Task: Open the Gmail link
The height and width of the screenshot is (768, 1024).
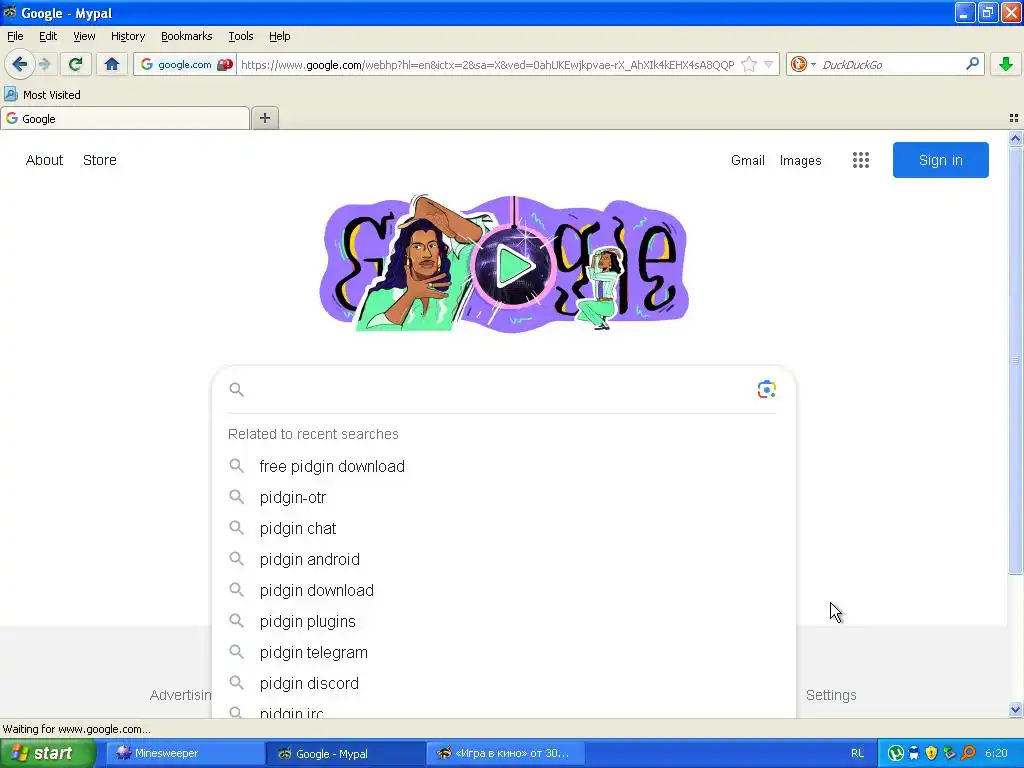Action: pos(747,160)
